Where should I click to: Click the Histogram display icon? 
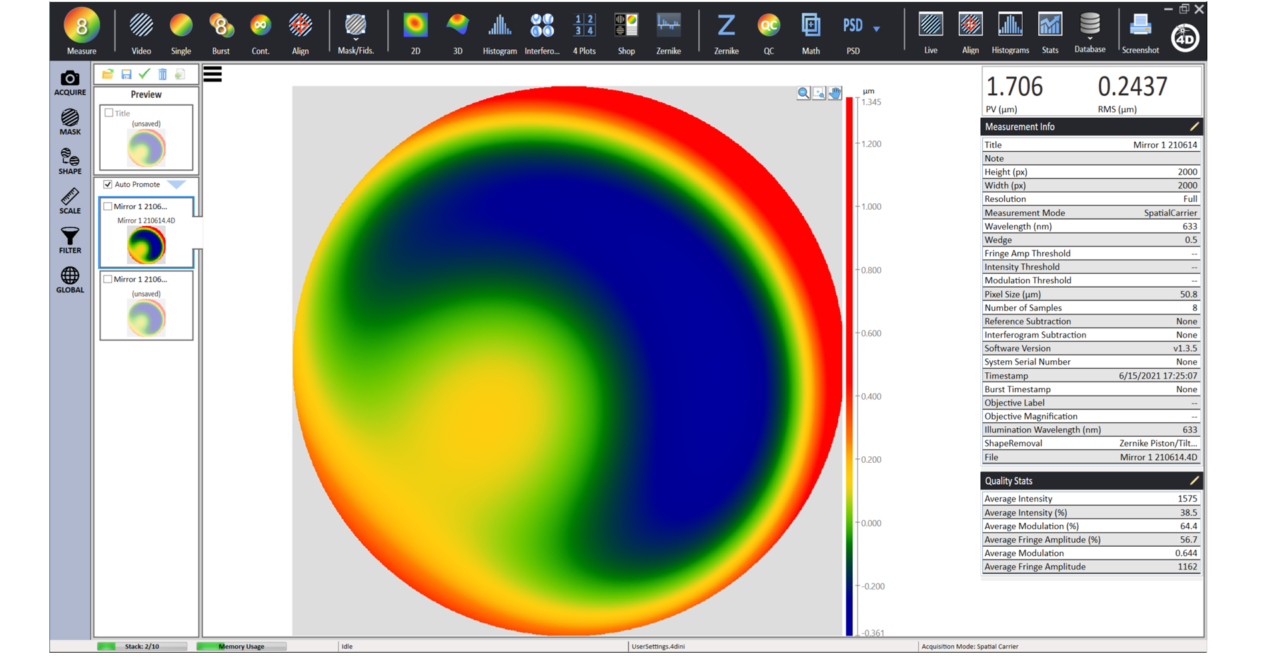[500, 25]
